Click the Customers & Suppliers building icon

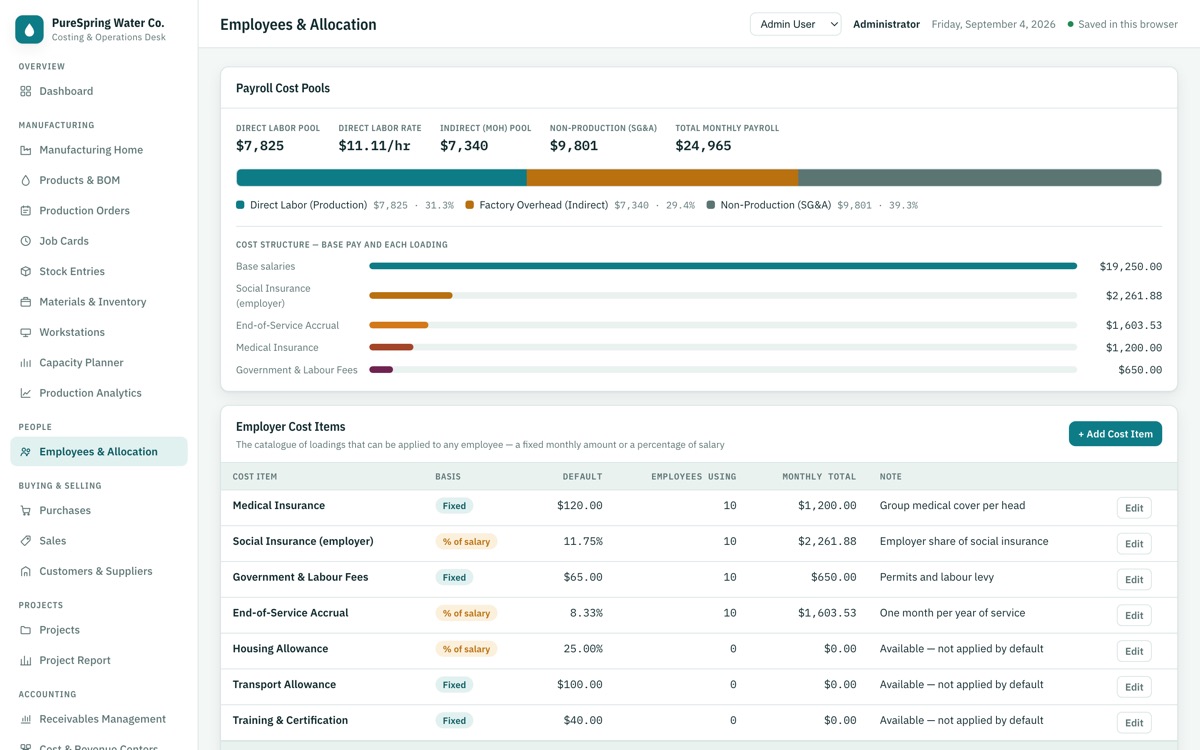pos(26,571)
